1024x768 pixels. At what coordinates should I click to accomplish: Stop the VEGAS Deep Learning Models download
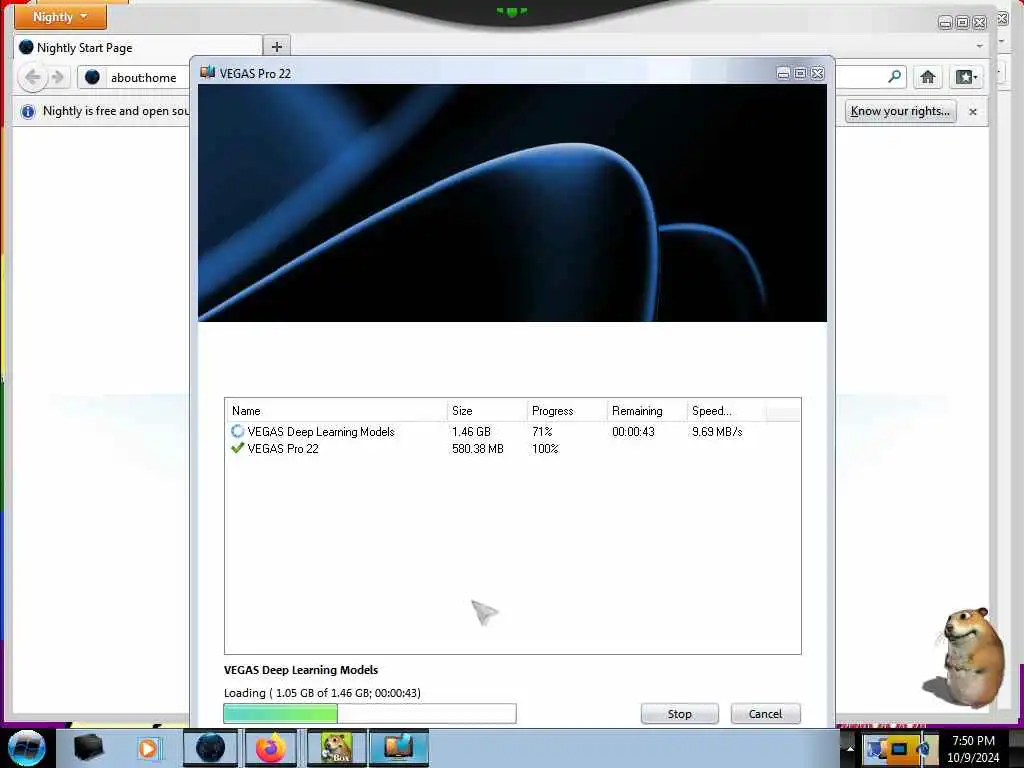click(679, 713)
